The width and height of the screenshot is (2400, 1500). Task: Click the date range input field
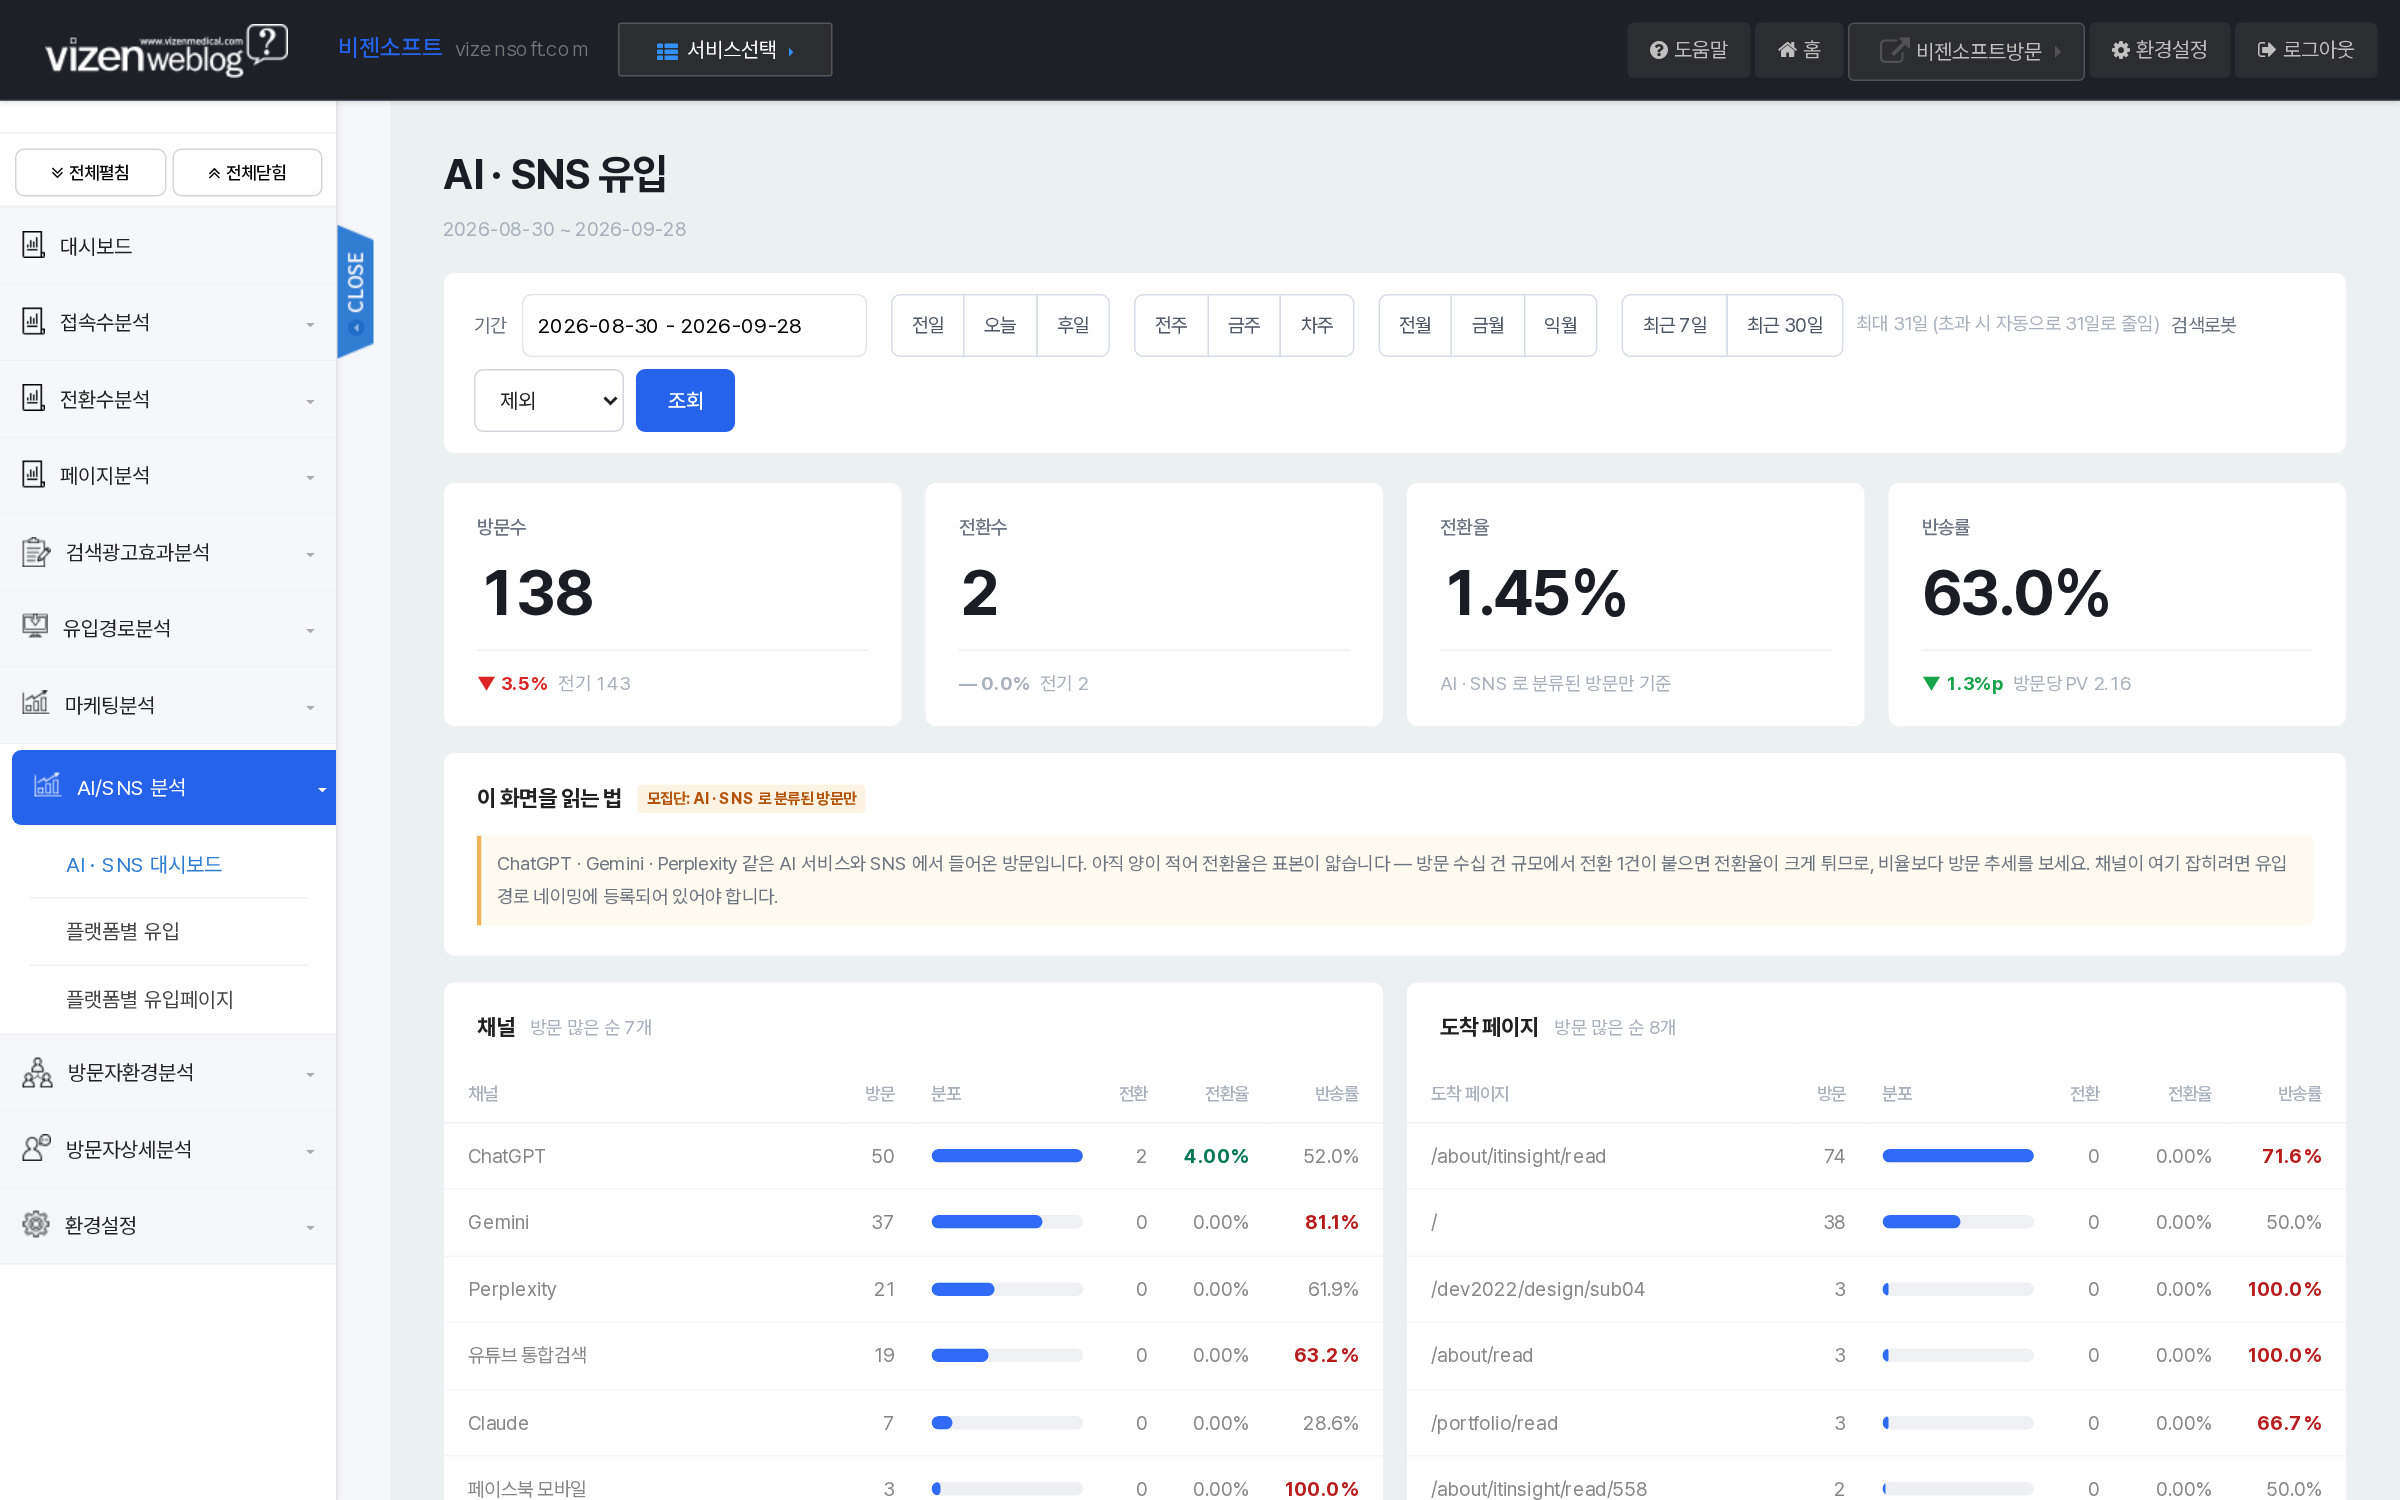point(694,325)
